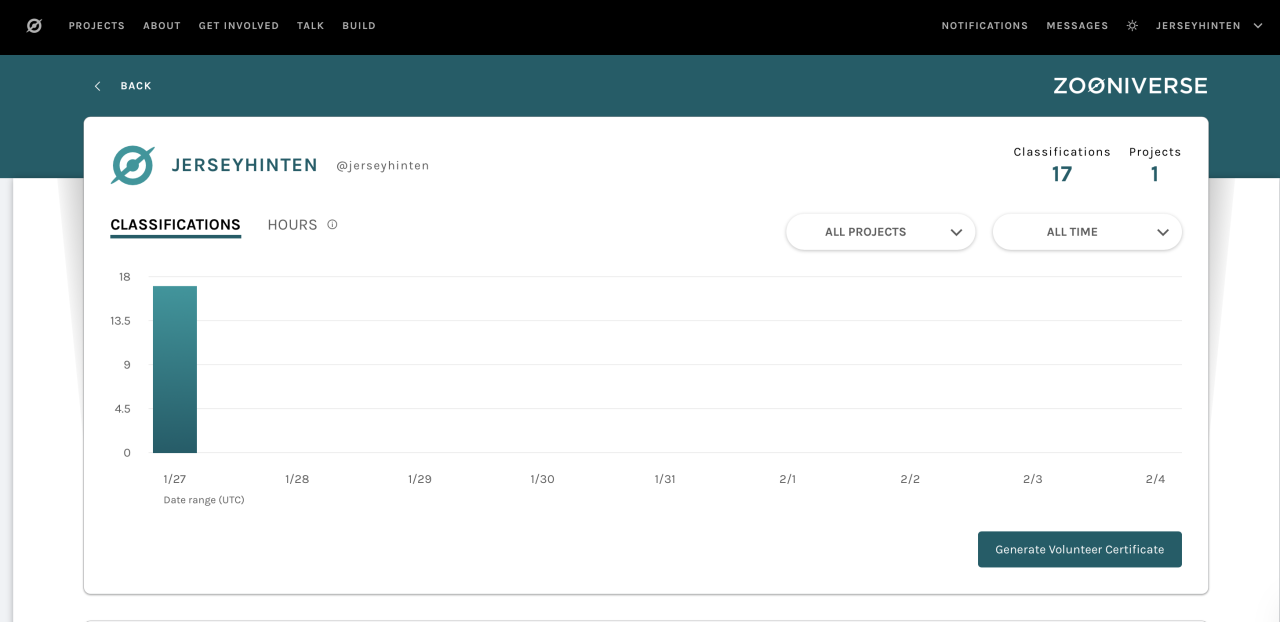Click the JERSEYHINTEN profile name heading
This screenshot has width=1280, height=622.
[244, 165]
